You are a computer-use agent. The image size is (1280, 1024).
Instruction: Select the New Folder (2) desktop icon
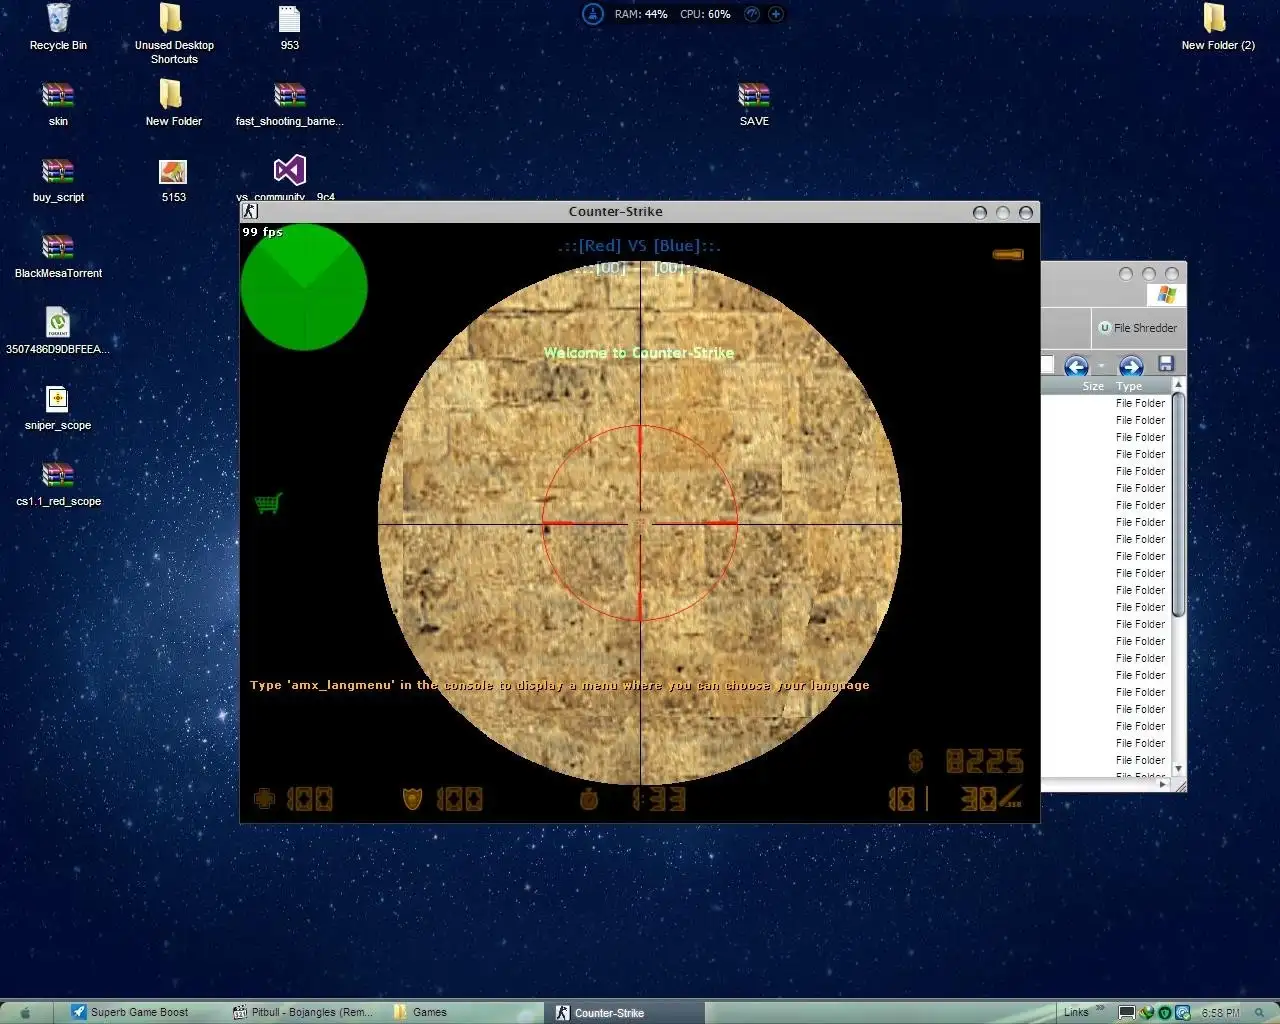1216,18
